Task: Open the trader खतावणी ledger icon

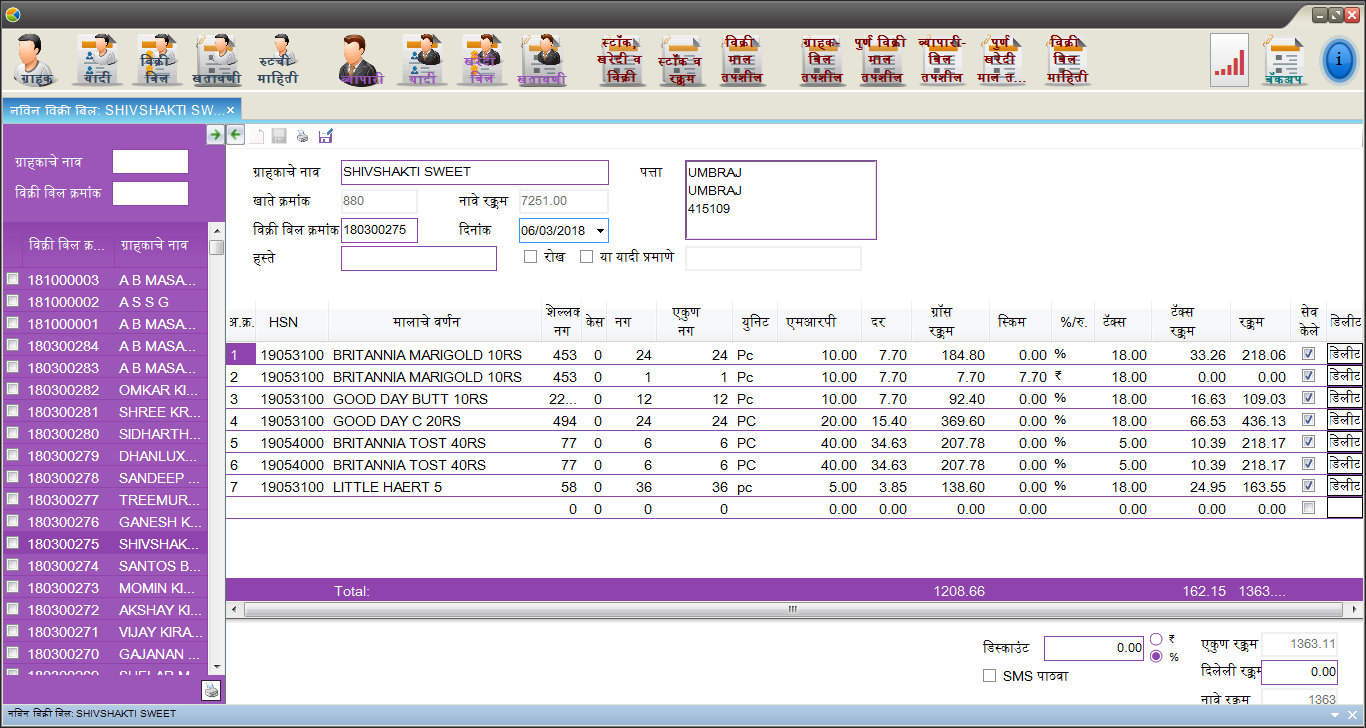Action: [x=543, y=60]
